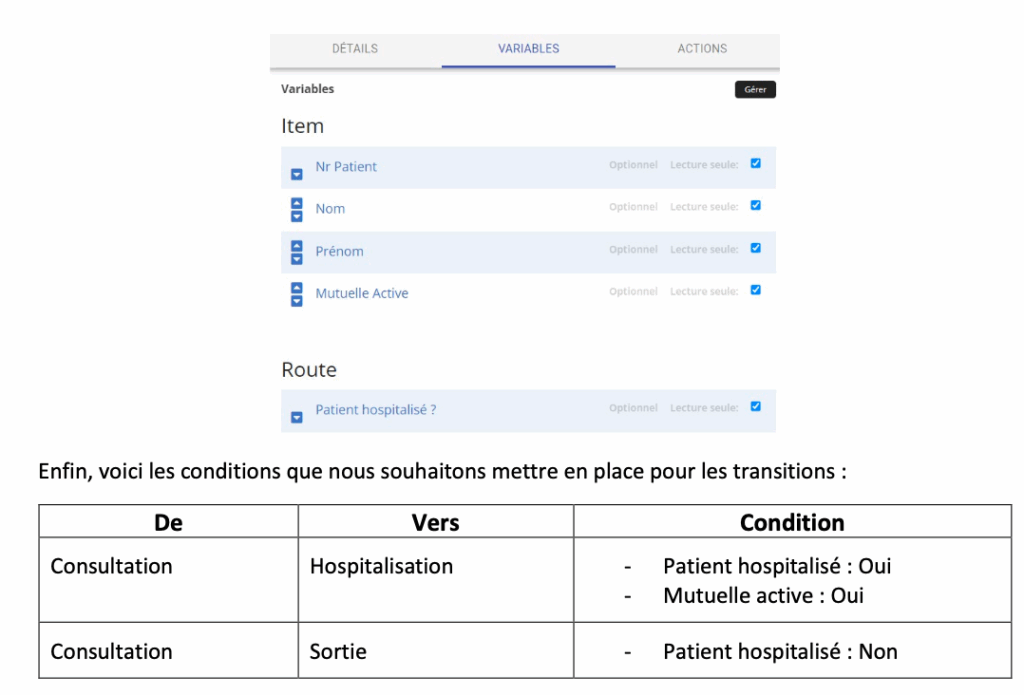Move Prénom variable down
The height and width of the screenshot is (695, 1024).
coord(296,258)
